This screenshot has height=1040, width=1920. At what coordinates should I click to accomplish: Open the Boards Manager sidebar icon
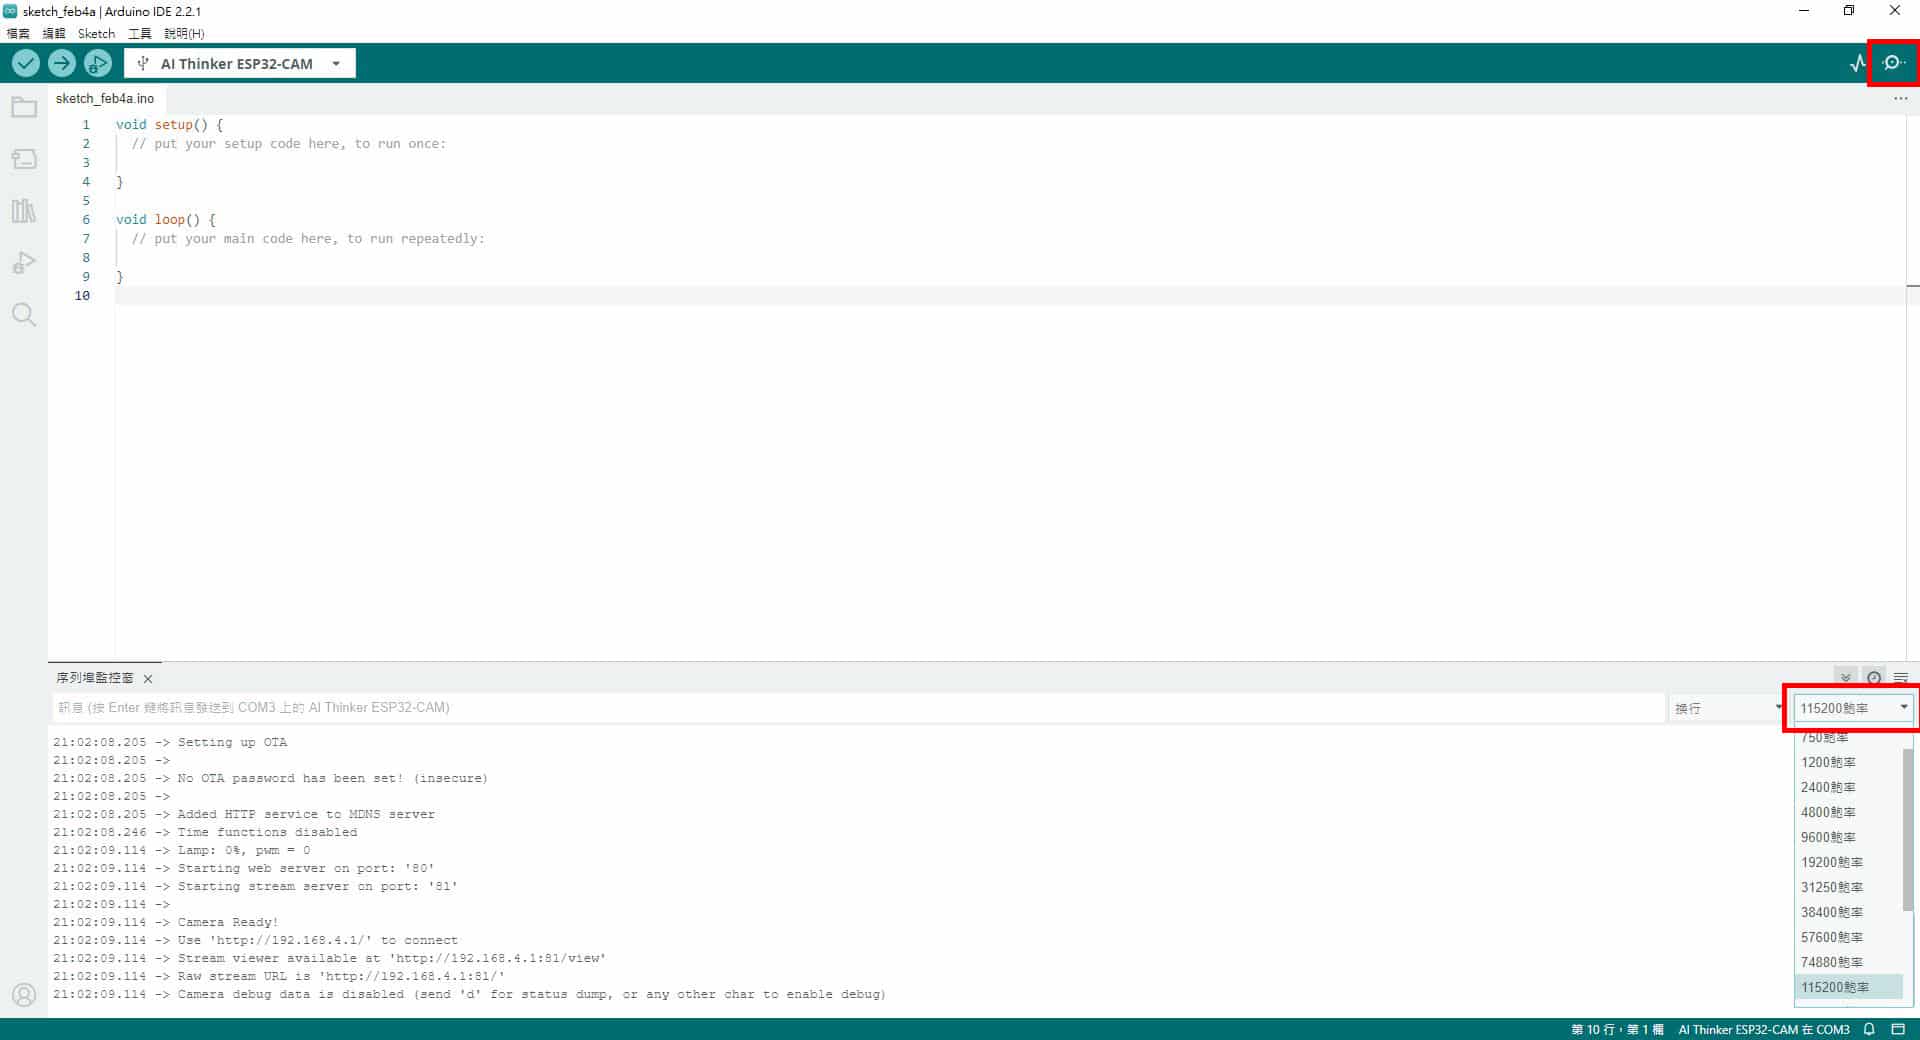(23, 158)
